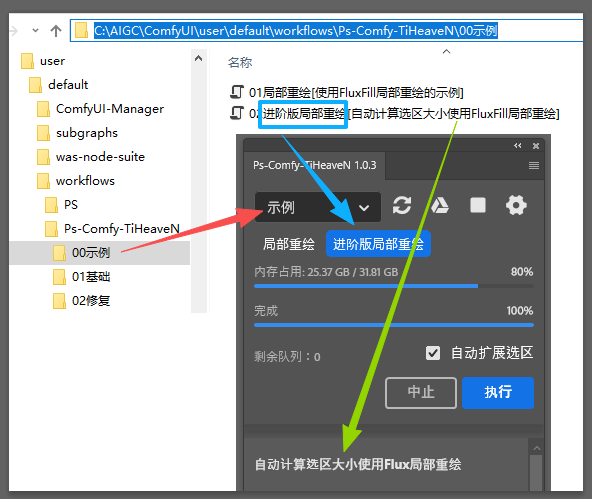Click folder icon beside ComfyUI-Manager
The image size is (592, 499).
43,109
